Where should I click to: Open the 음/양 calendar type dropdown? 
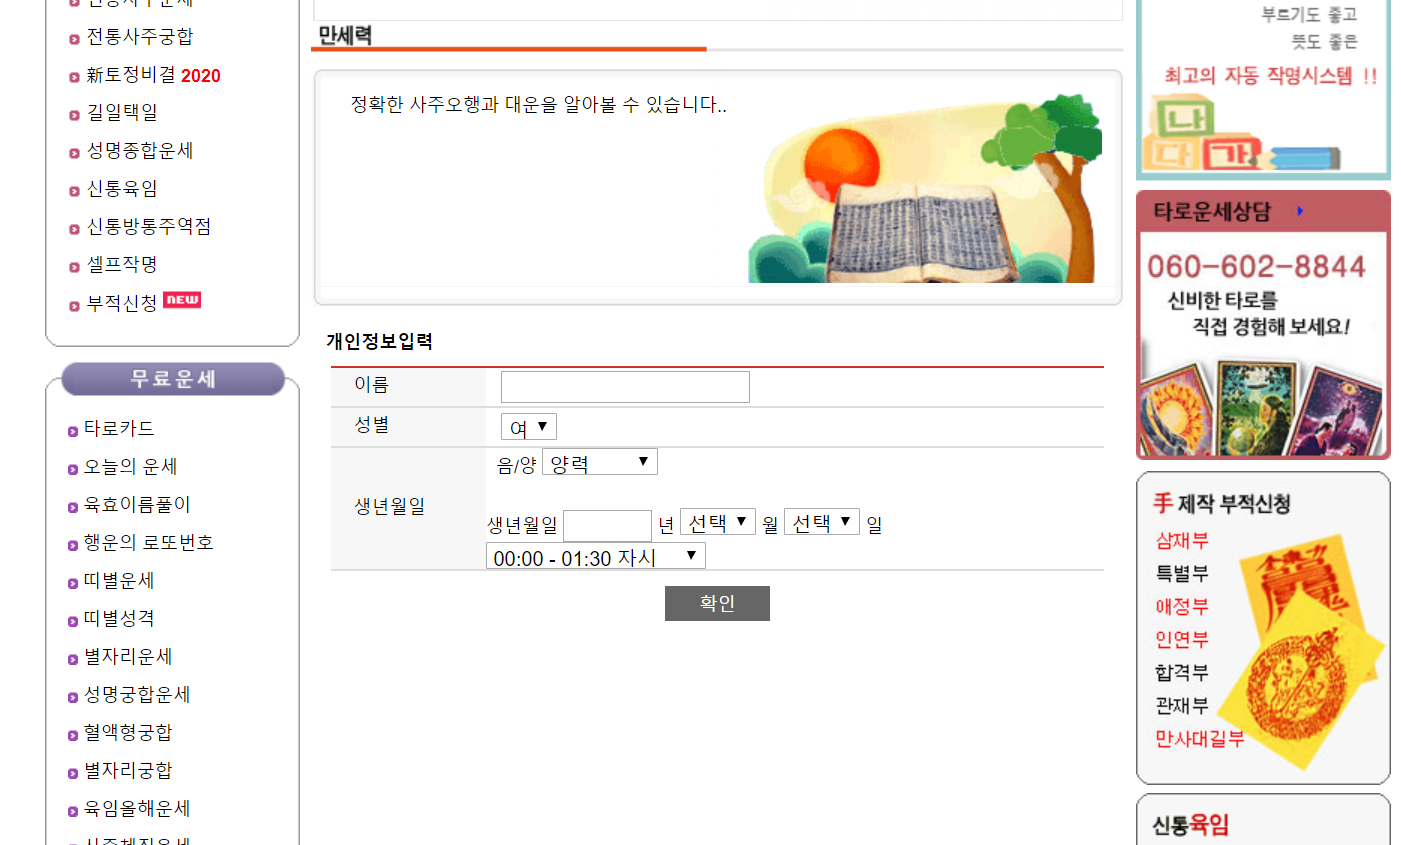[x=600, y=462]
